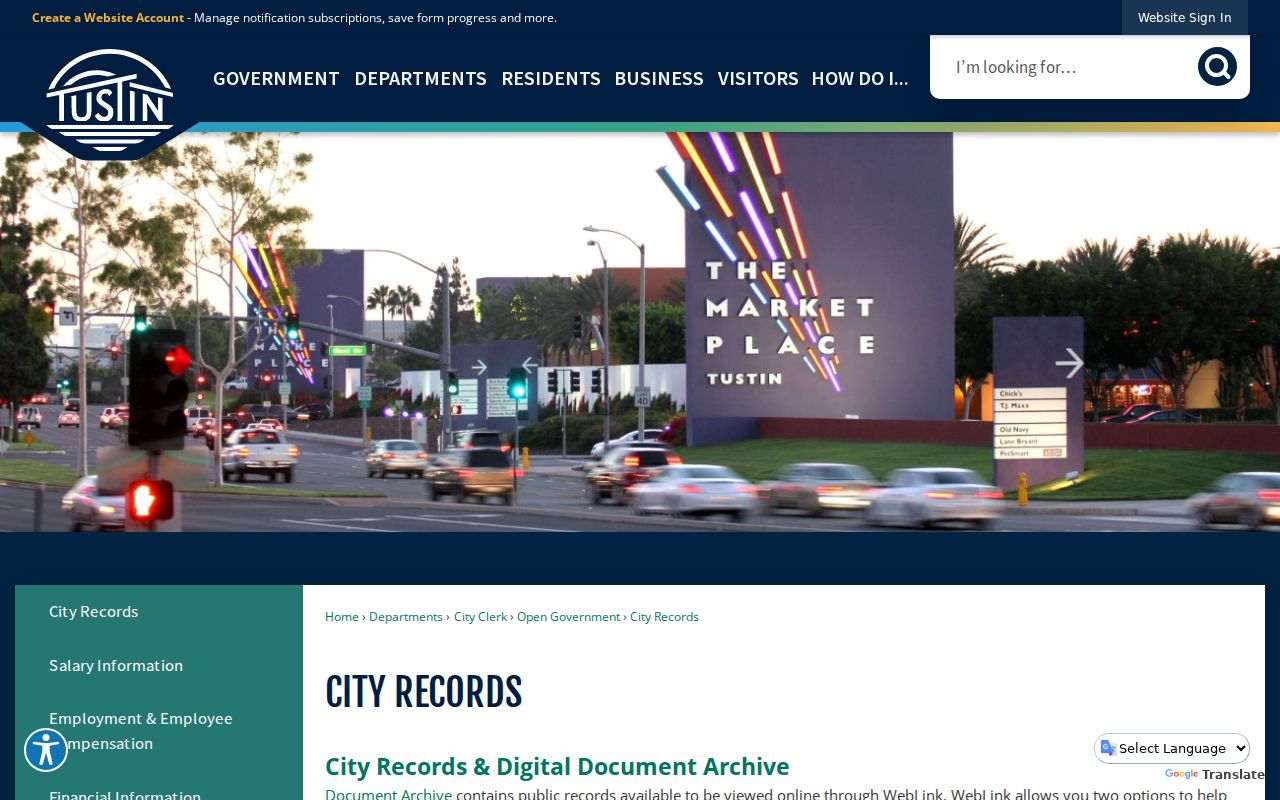Open Employment & Employee Compensation sidebar item

[159, 731]
